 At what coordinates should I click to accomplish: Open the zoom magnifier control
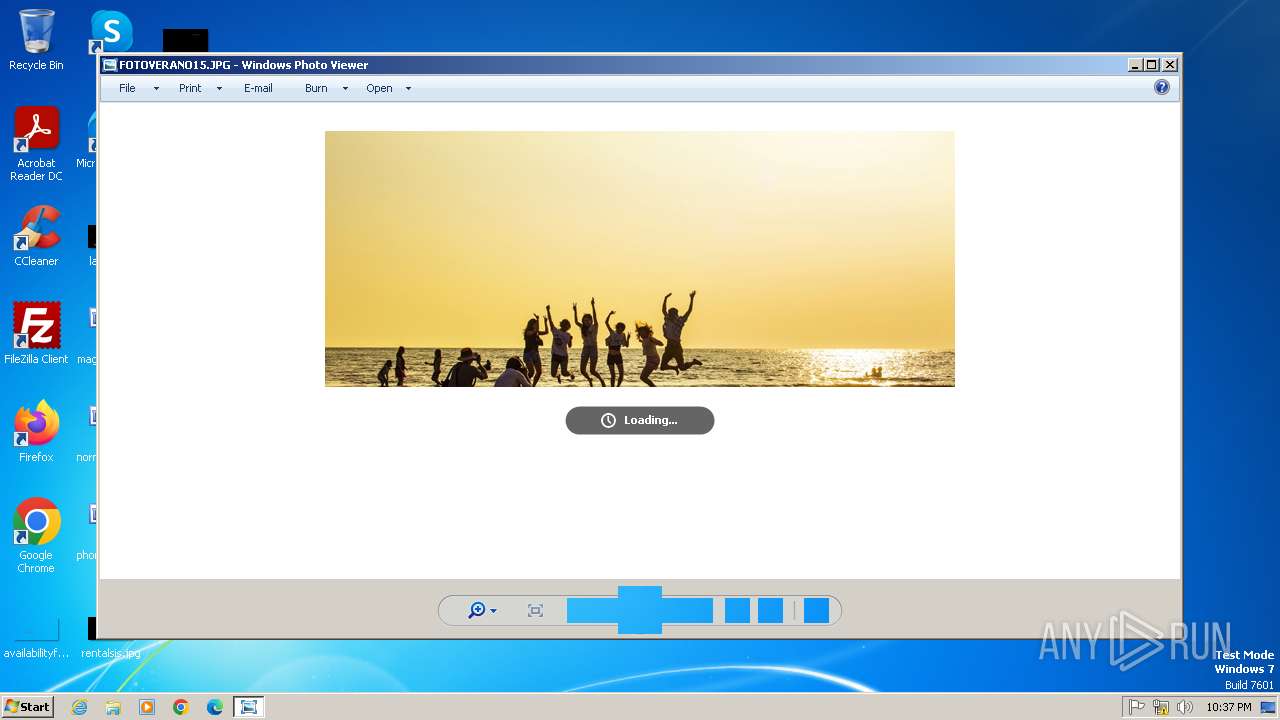click(x=482, y=610)
